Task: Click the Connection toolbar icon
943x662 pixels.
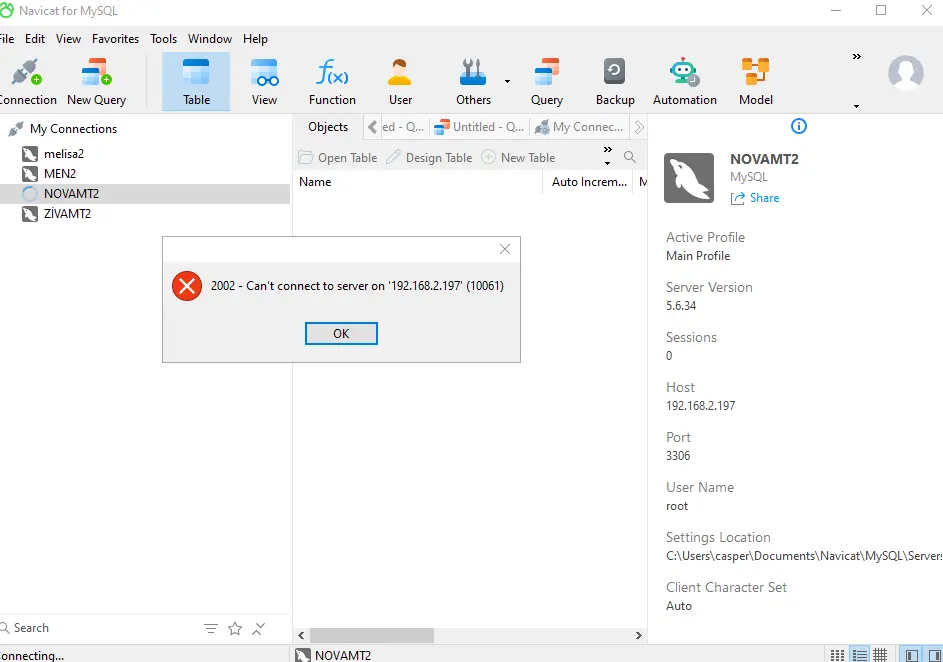Action: pyautogui.click(x=27, y=82)
